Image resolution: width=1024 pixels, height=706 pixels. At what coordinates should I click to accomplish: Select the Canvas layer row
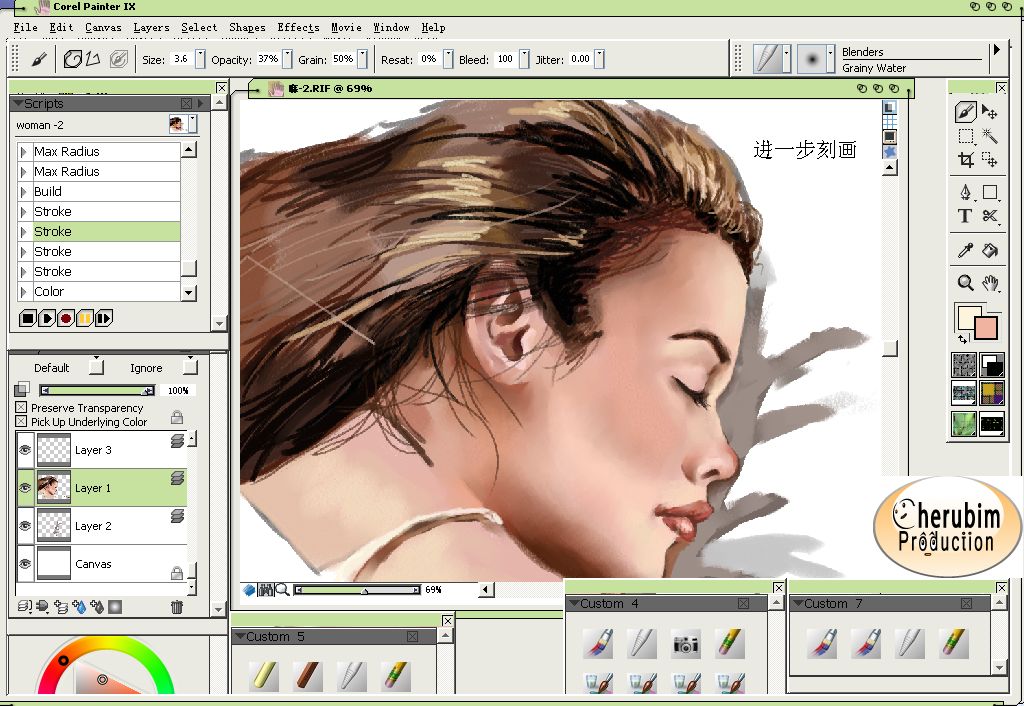102,564
